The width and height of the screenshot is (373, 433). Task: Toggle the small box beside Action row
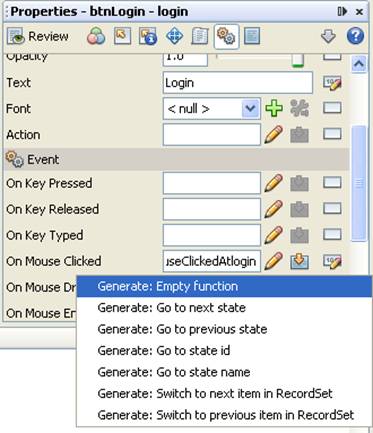(x=332, y=134)
